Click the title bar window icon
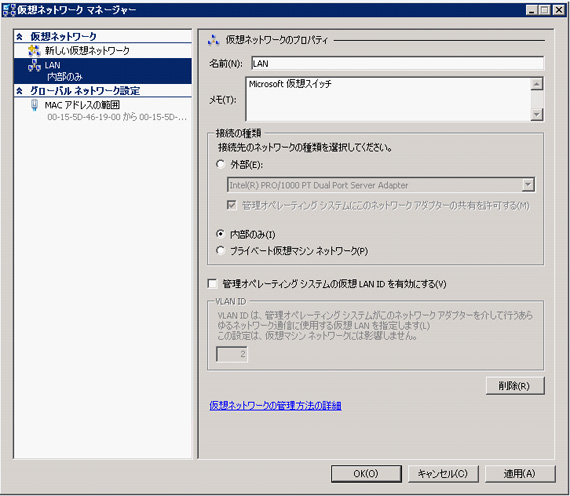 click(x=8, y=10)
